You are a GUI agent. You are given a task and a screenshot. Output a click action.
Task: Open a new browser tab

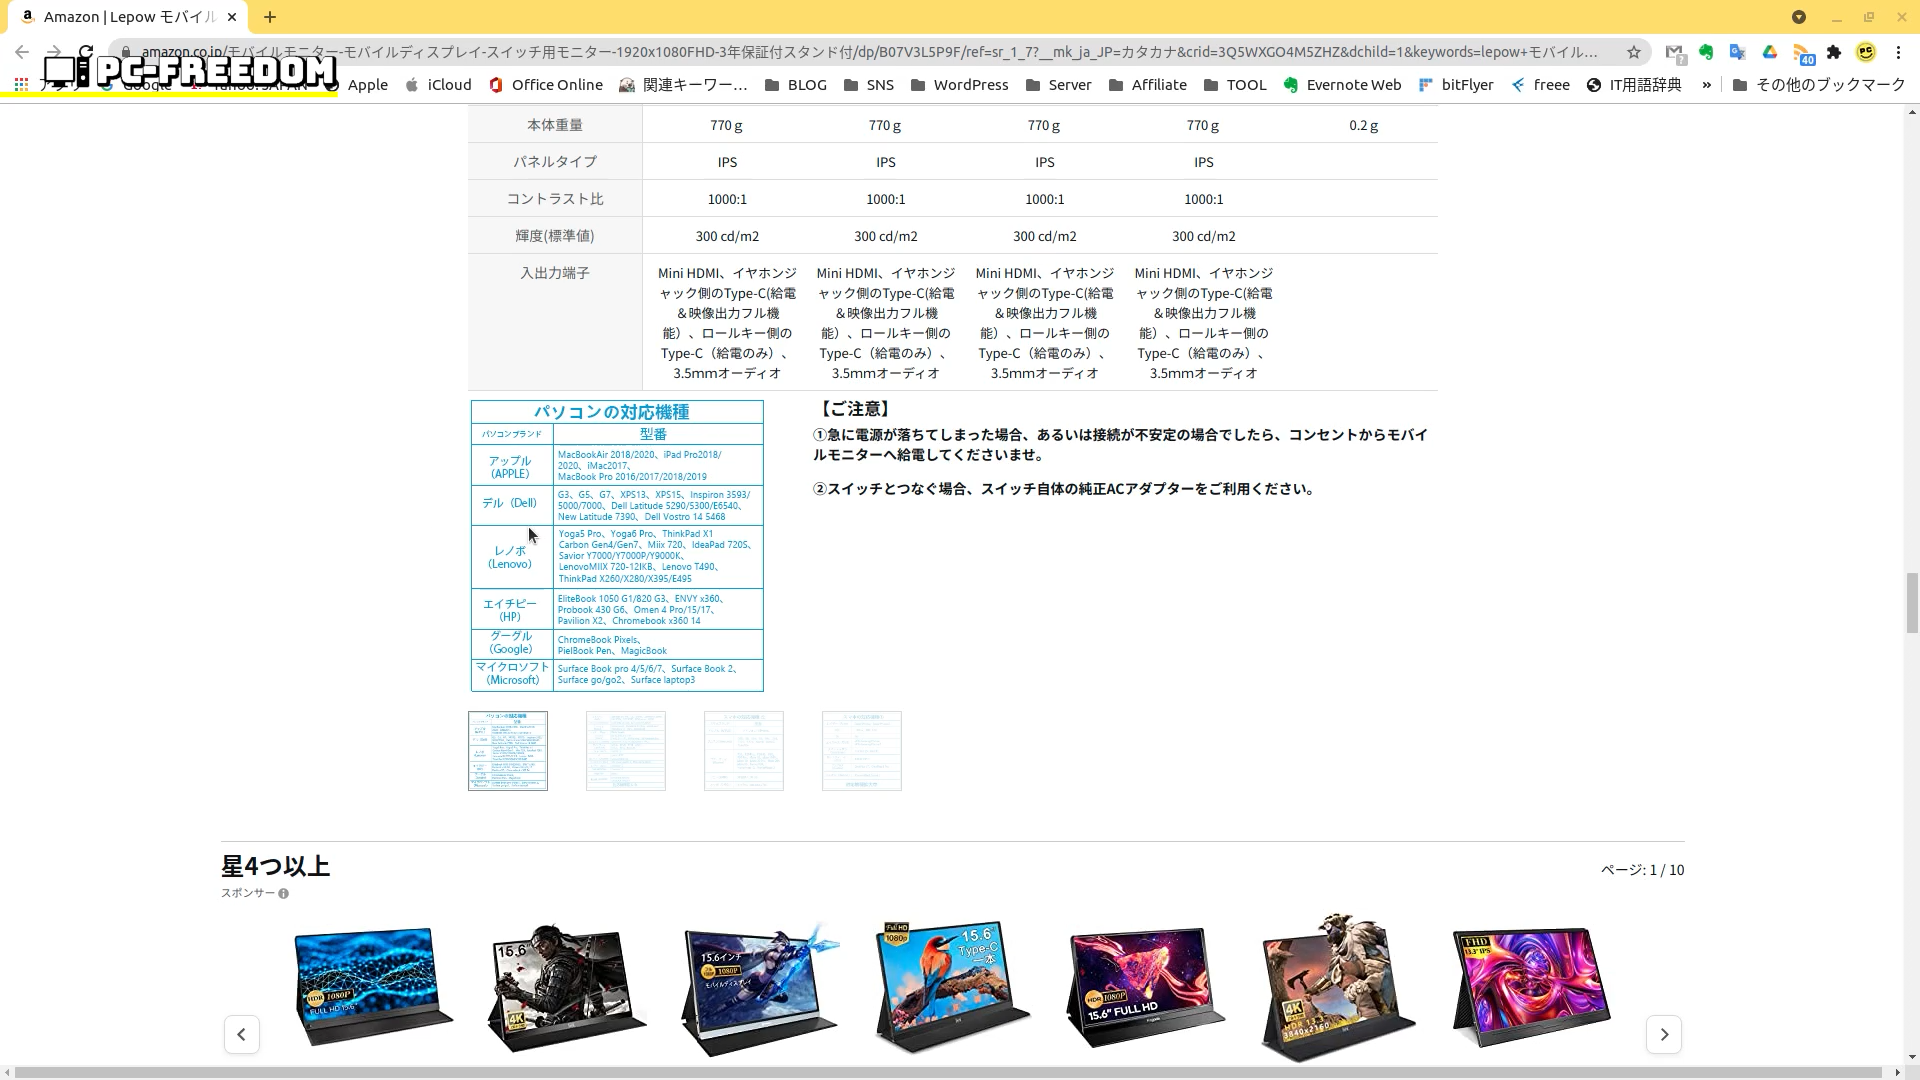pyautogui.click(x=270, y=17)
